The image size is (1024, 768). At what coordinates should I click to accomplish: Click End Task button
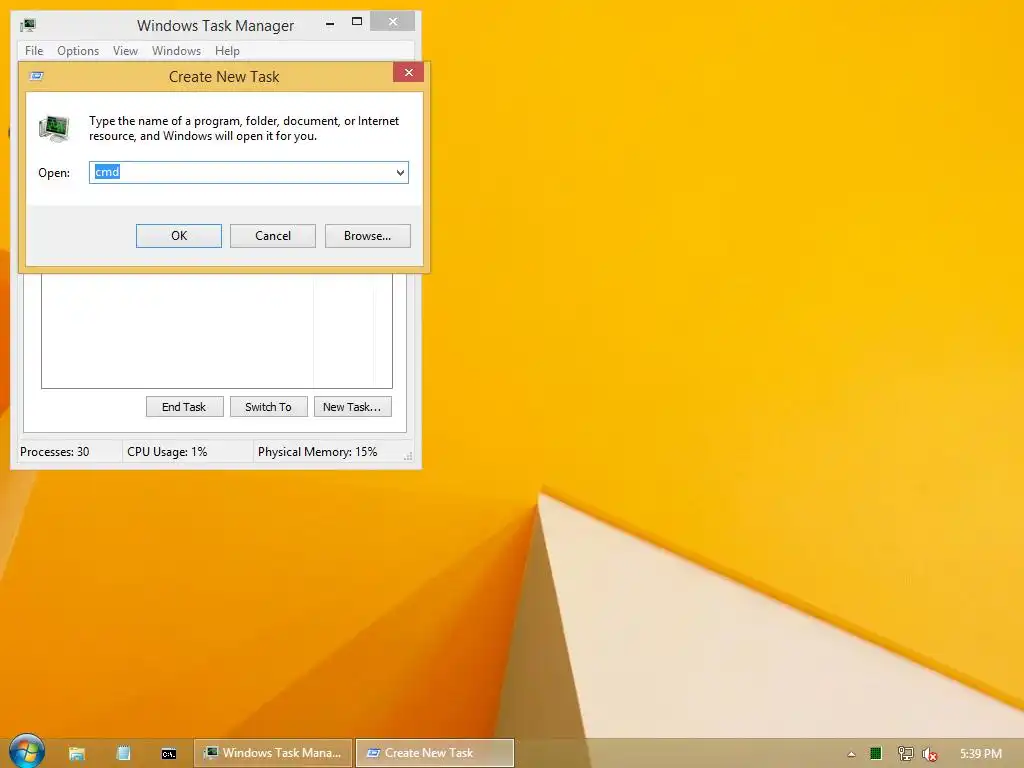pos(184,407)
